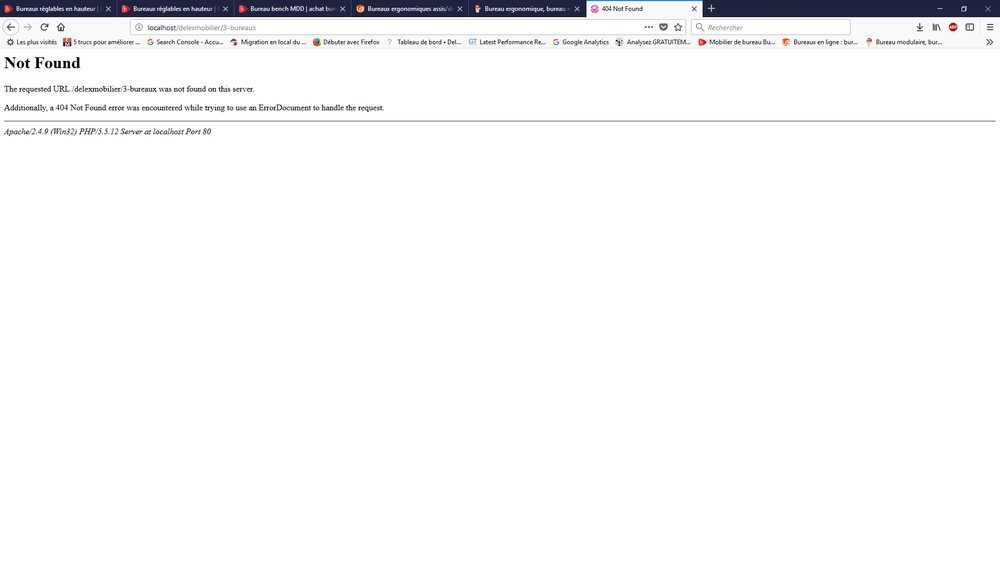The height and width of the screenshot is (562, 1000).
Task: Open Search Console bookmark
Action: [185, 42]
